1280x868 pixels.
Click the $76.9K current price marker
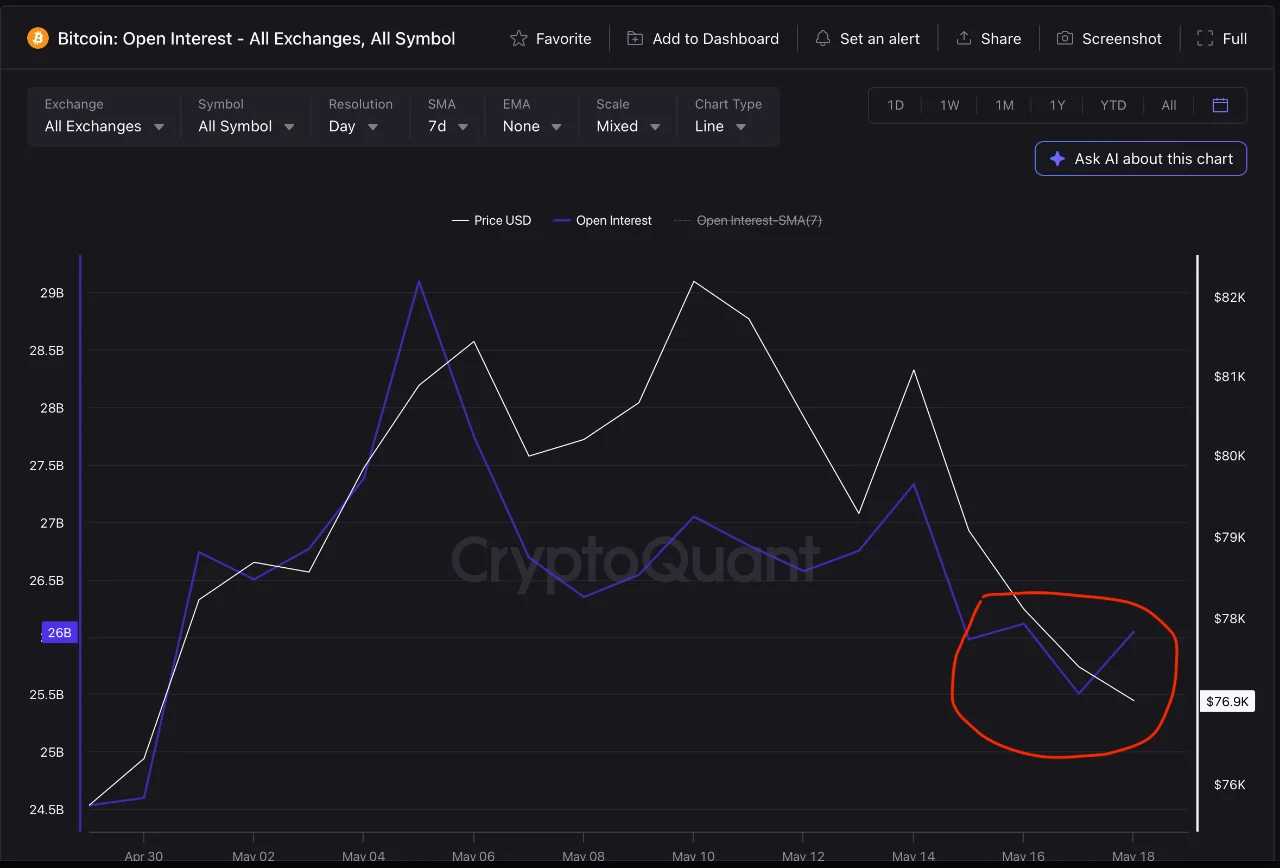(x=1226, y=701)
